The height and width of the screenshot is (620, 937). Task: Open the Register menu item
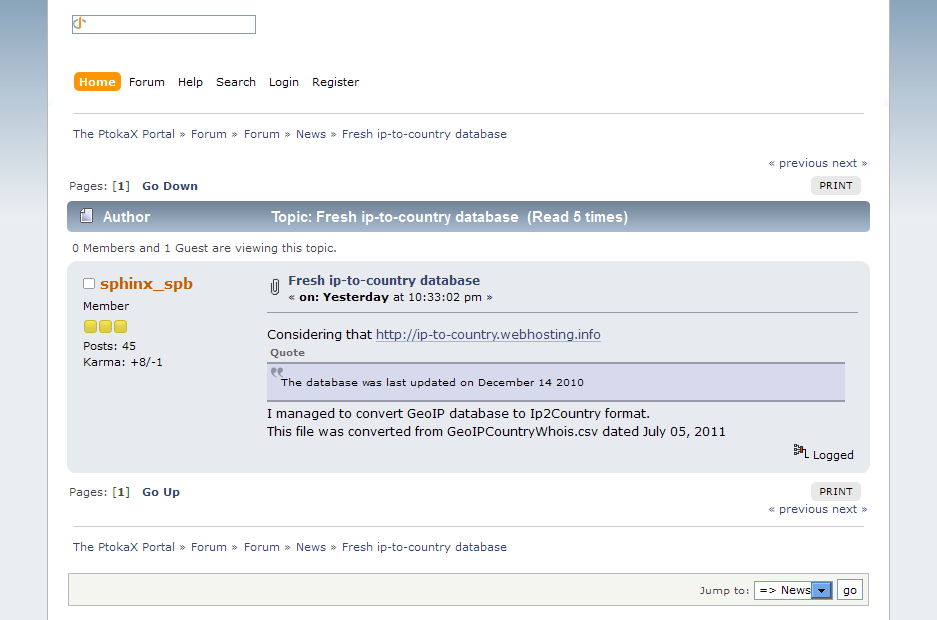tap(335, 82)
